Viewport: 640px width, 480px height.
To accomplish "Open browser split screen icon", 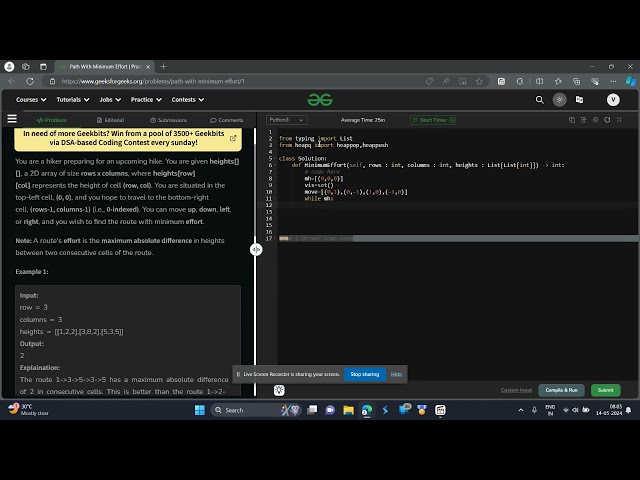I will tap(539, 81).
